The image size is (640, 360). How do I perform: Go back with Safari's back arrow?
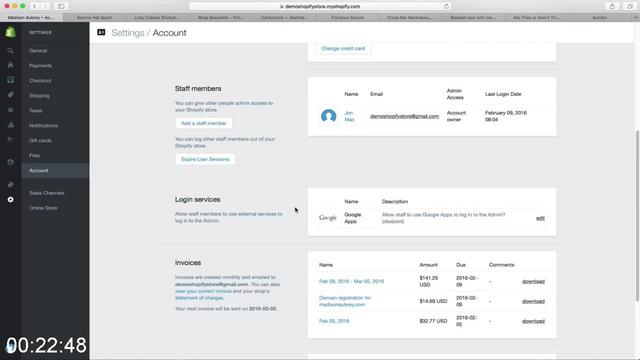[35, 6]
